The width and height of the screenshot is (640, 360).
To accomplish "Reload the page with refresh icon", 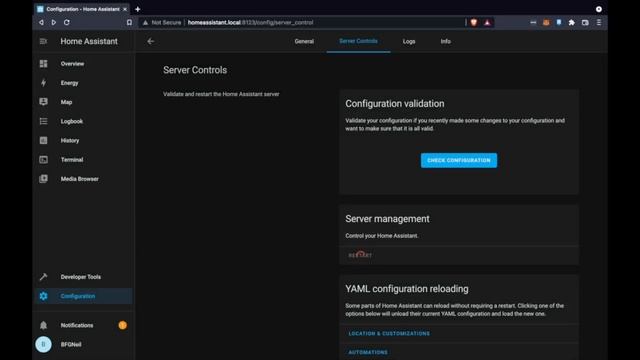I will point(67,22).
